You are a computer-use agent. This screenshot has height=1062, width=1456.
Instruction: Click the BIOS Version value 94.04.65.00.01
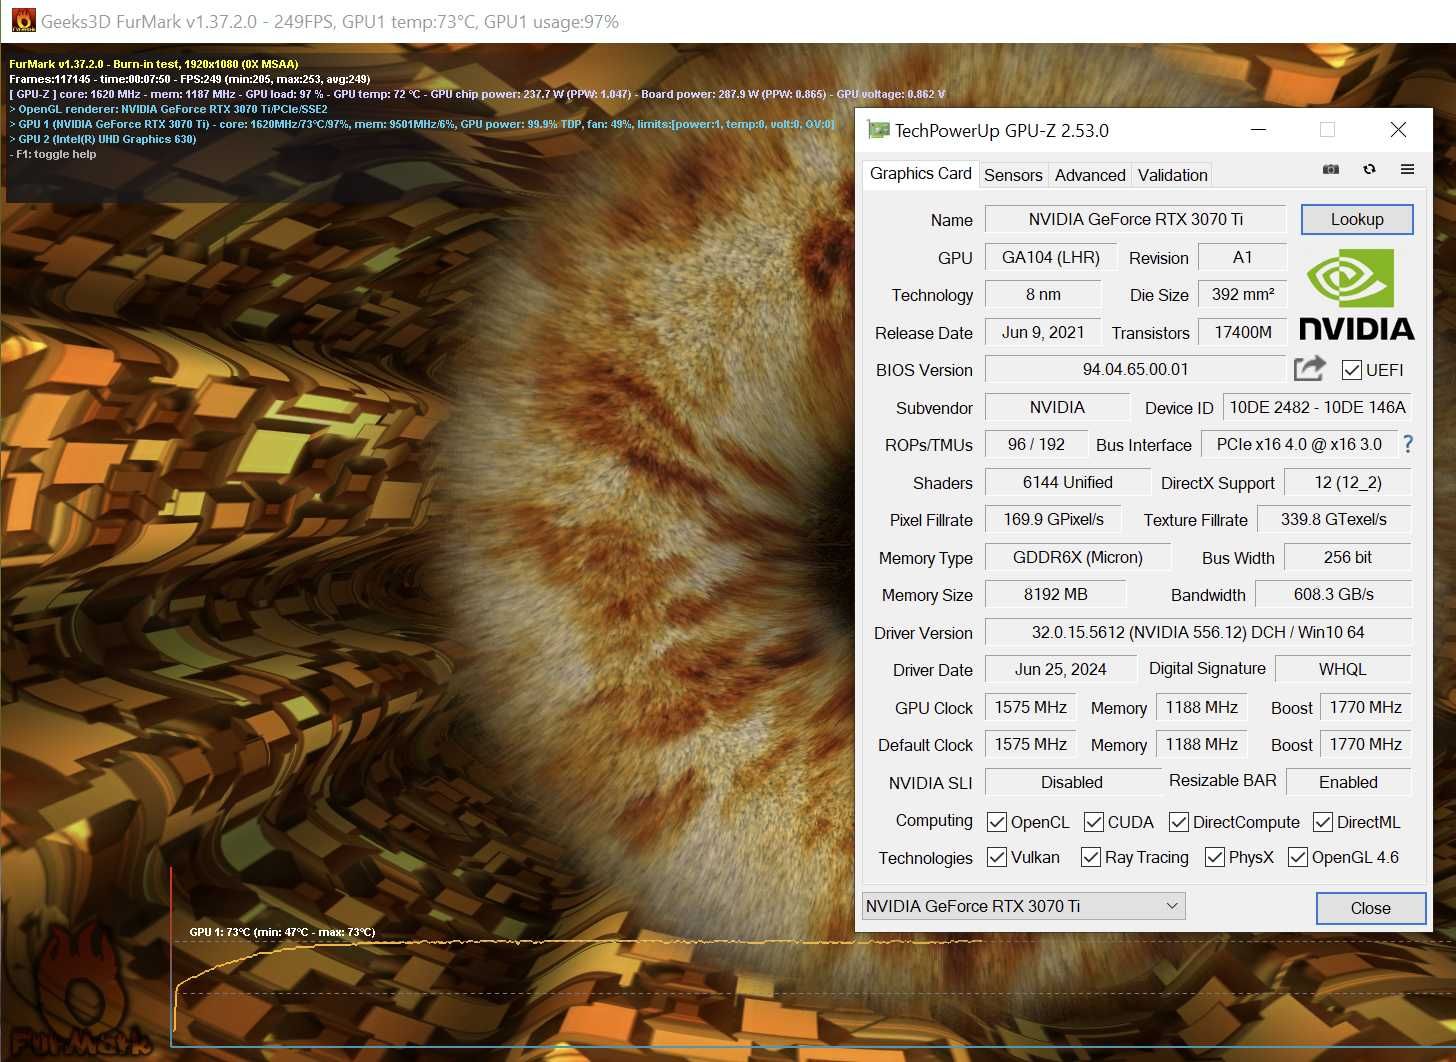pos(1135,369)
